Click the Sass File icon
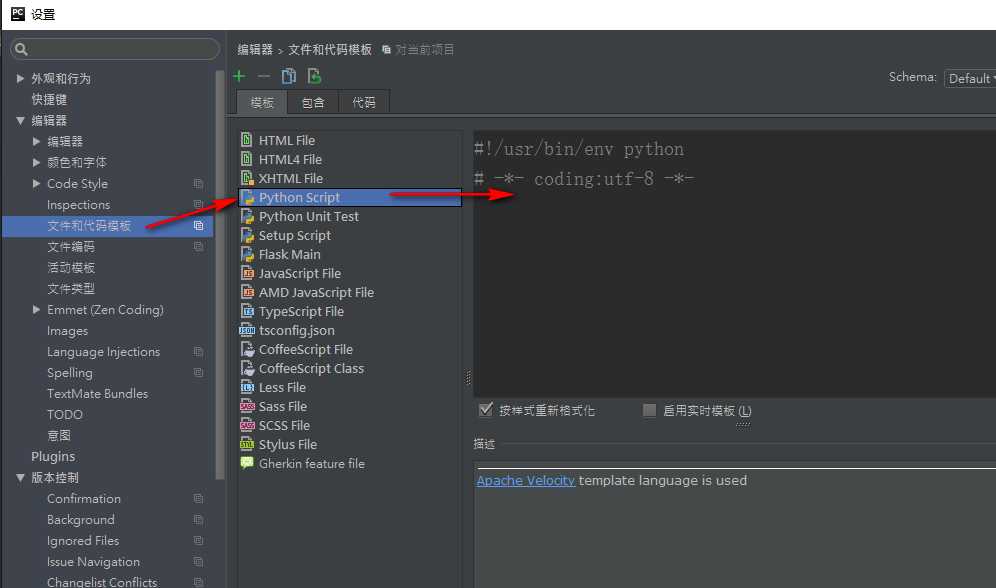Viewport: 996px width, 588px height. pos(247,406)
